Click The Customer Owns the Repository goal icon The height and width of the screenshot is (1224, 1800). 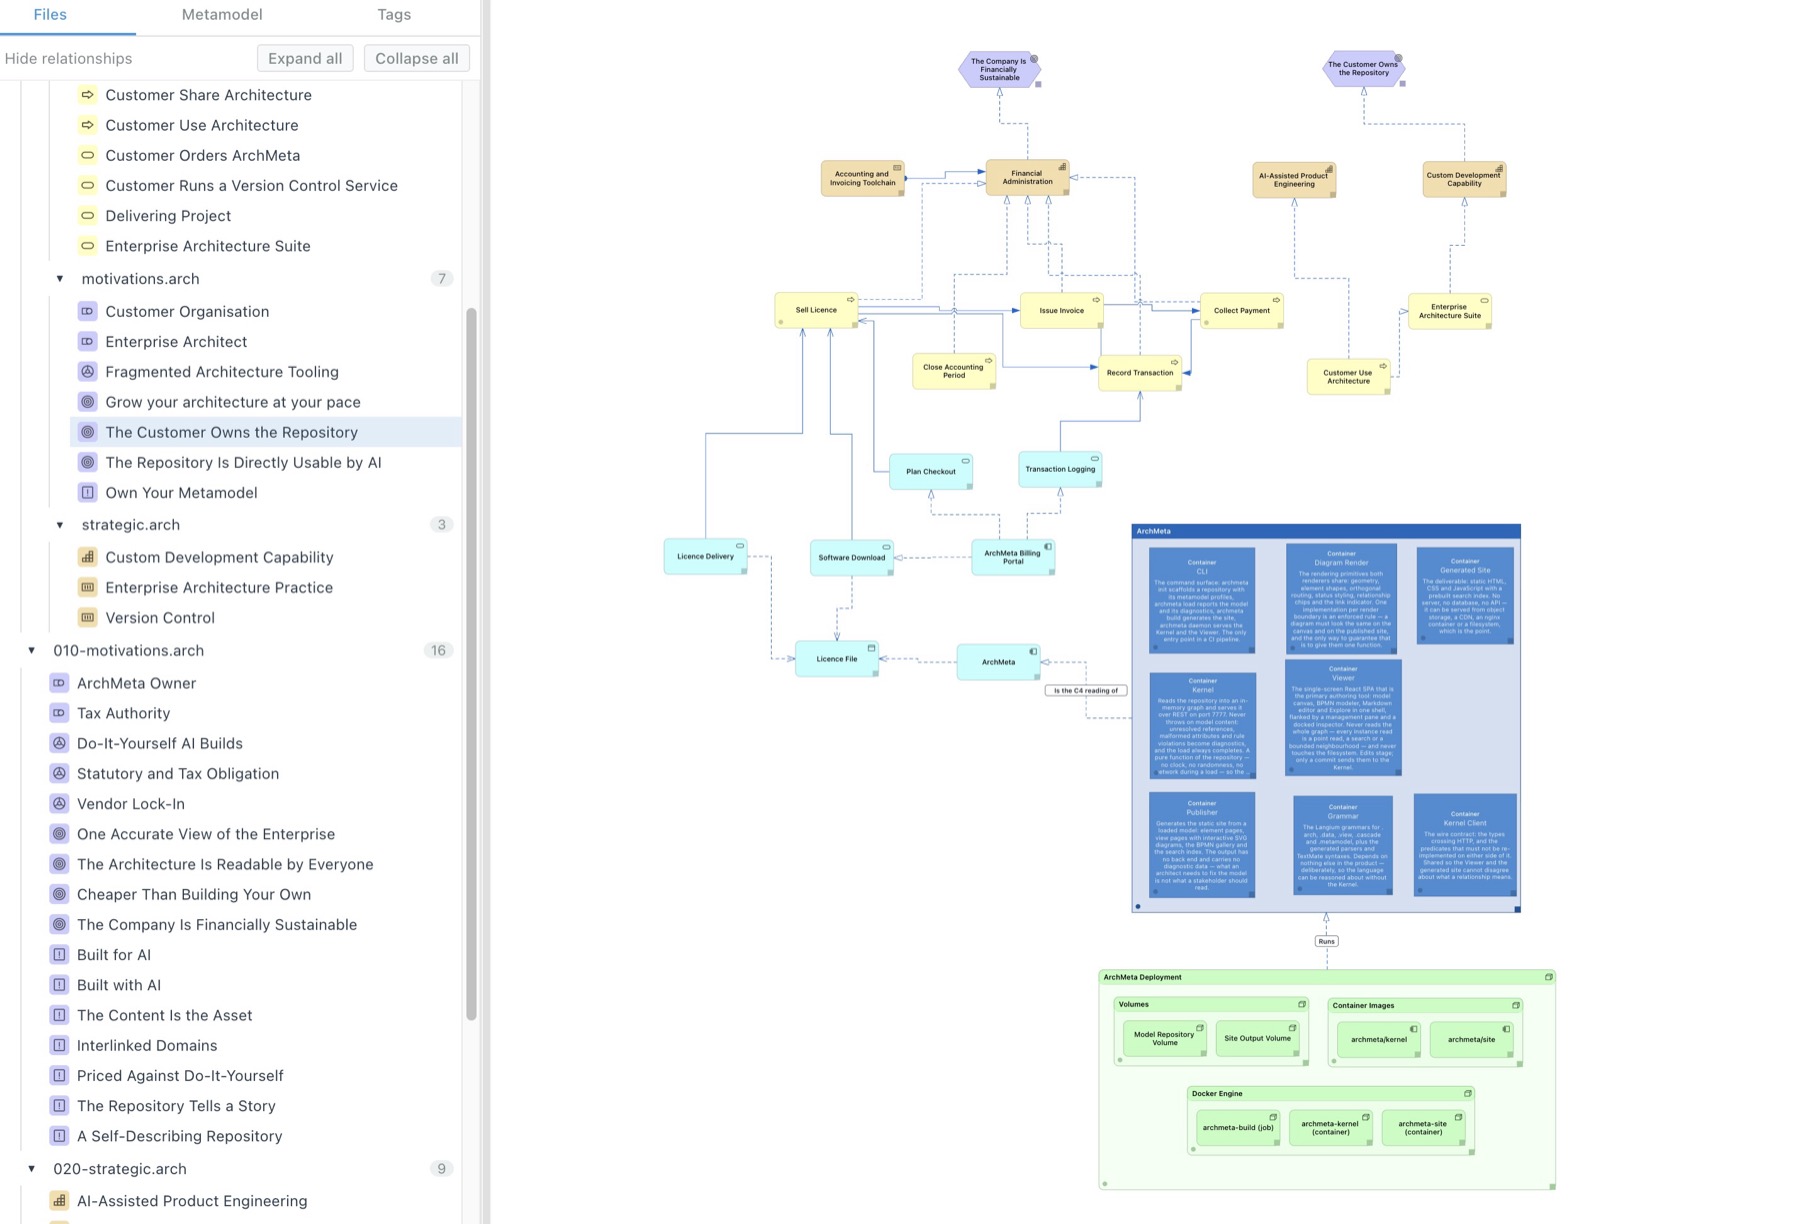tap(88, 432)
